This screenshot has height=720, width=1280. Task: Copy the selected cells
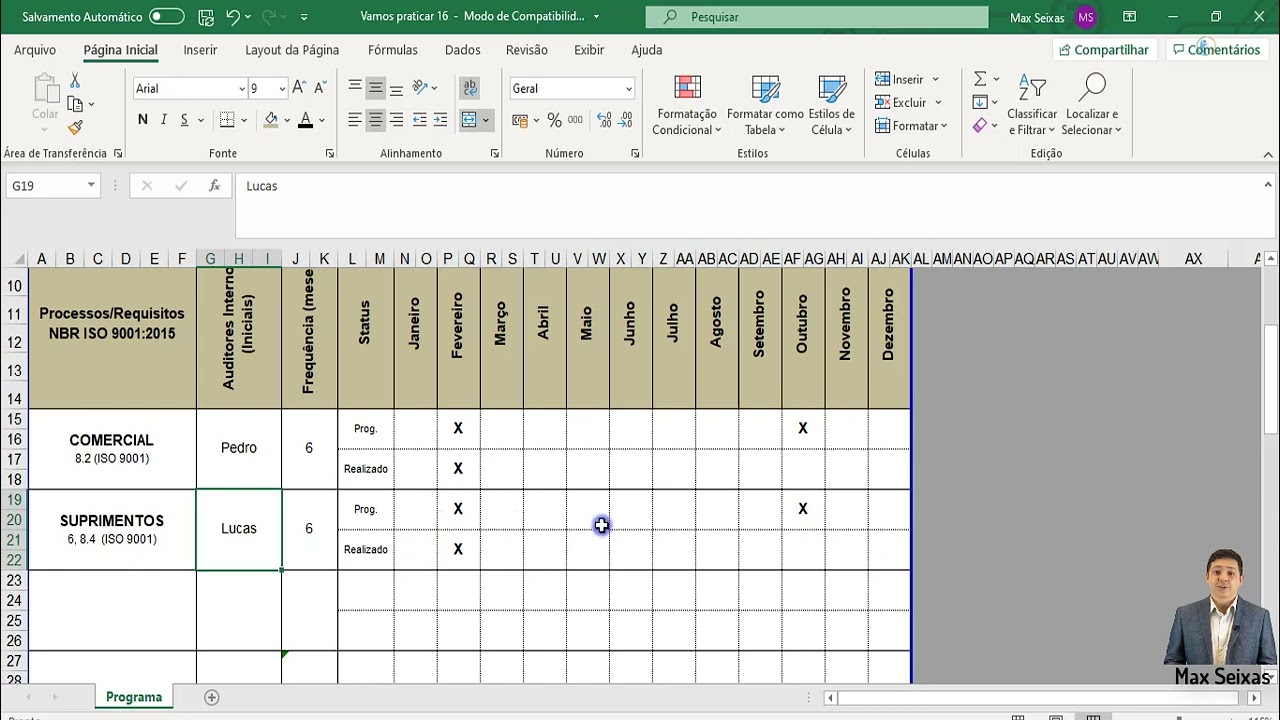(x=75, y=104)
